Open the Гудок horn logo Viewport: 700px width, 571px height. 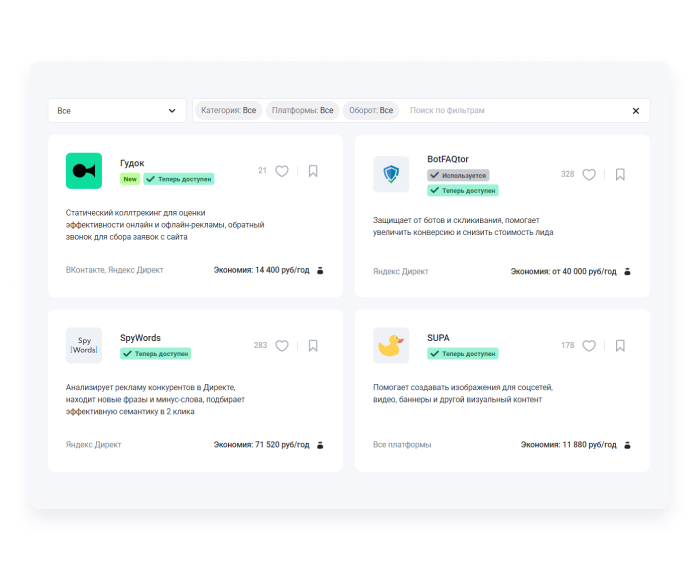point(84,171)
